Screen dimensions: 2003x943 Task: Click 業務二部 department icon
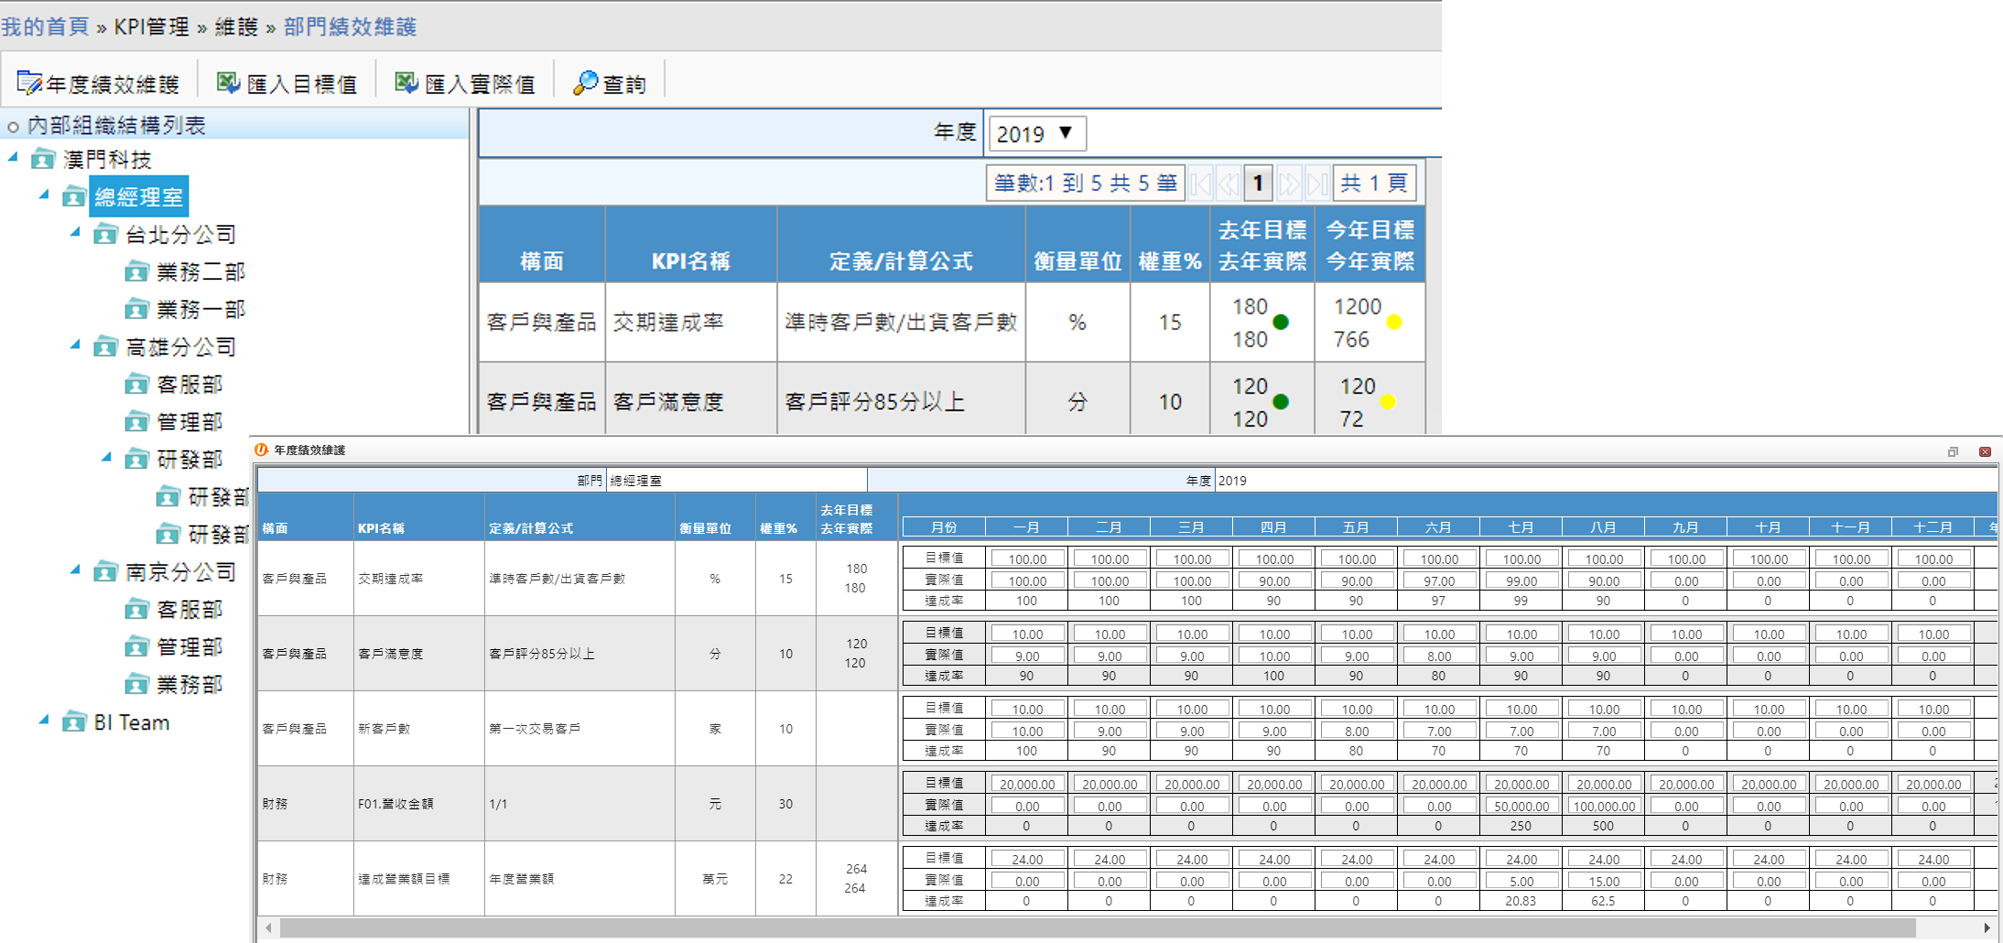(136, 272)
